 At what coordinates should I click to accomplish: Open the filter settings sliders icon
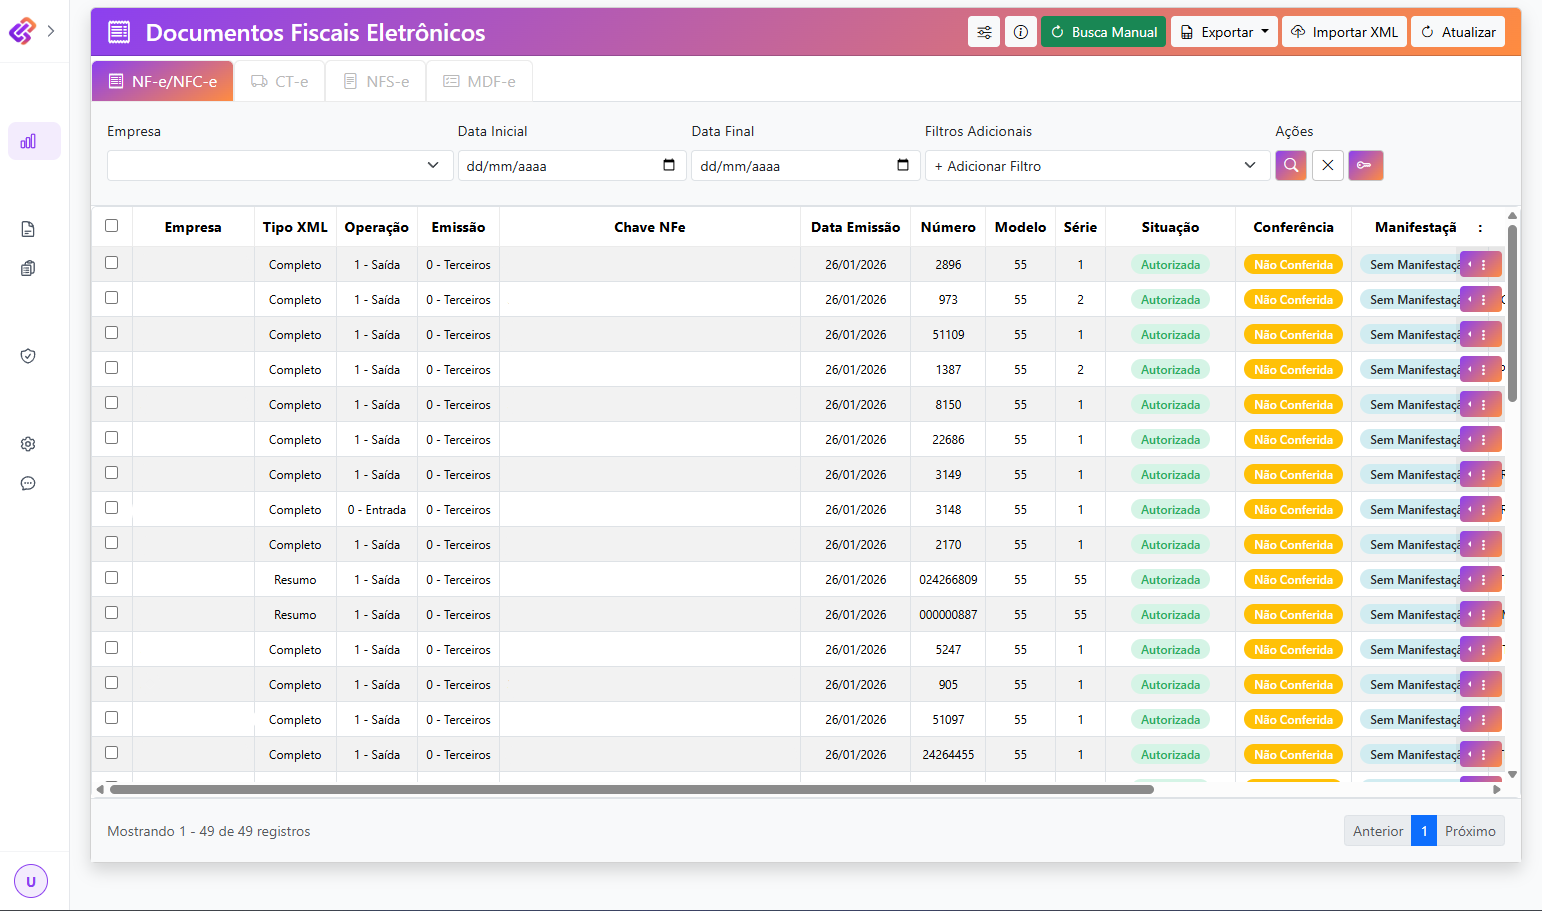click(984, 32)
